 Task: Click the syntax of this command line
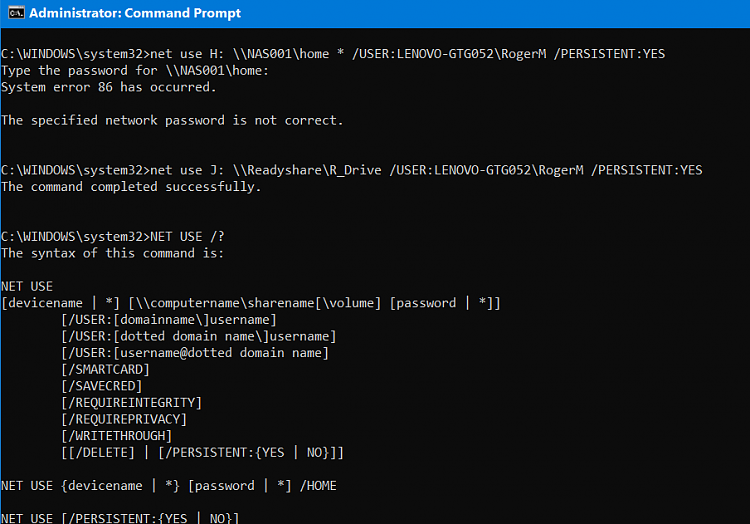[x=112, y=253]
